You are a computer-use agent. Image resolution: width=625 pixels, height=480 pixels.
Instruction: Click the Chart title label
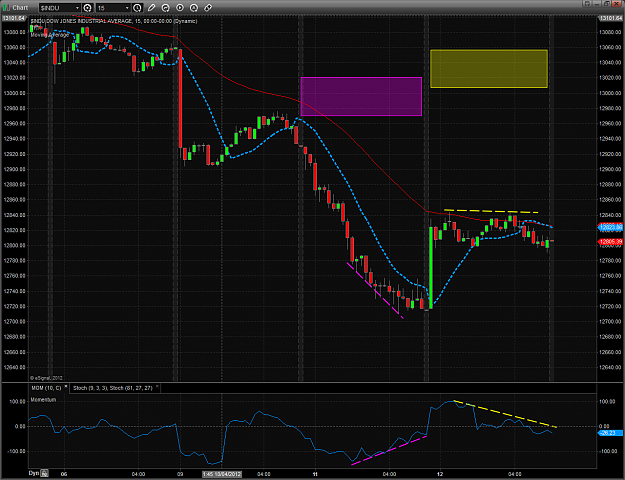click(x=20, y=8)
